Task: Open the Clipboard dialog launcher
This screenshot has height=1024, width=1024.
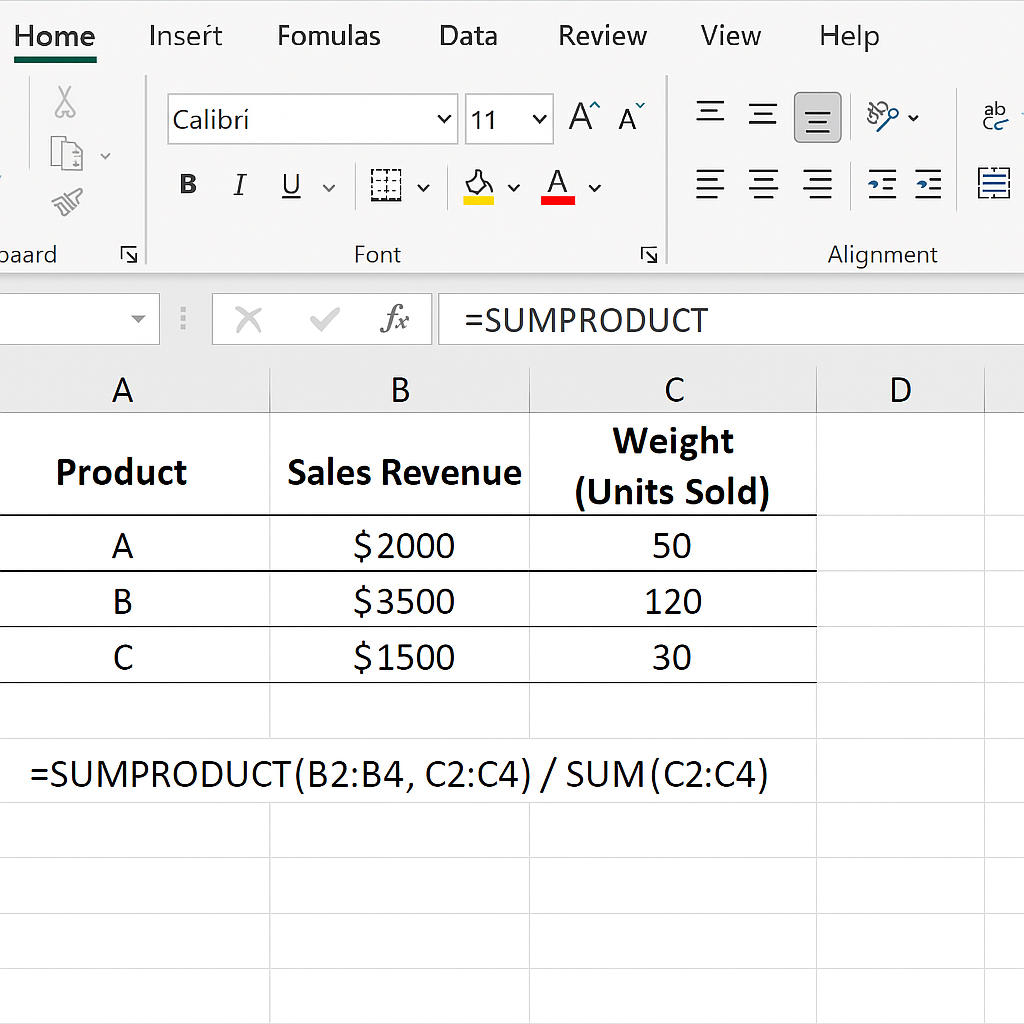Action: pyautogui.click(x=129, y=254)
